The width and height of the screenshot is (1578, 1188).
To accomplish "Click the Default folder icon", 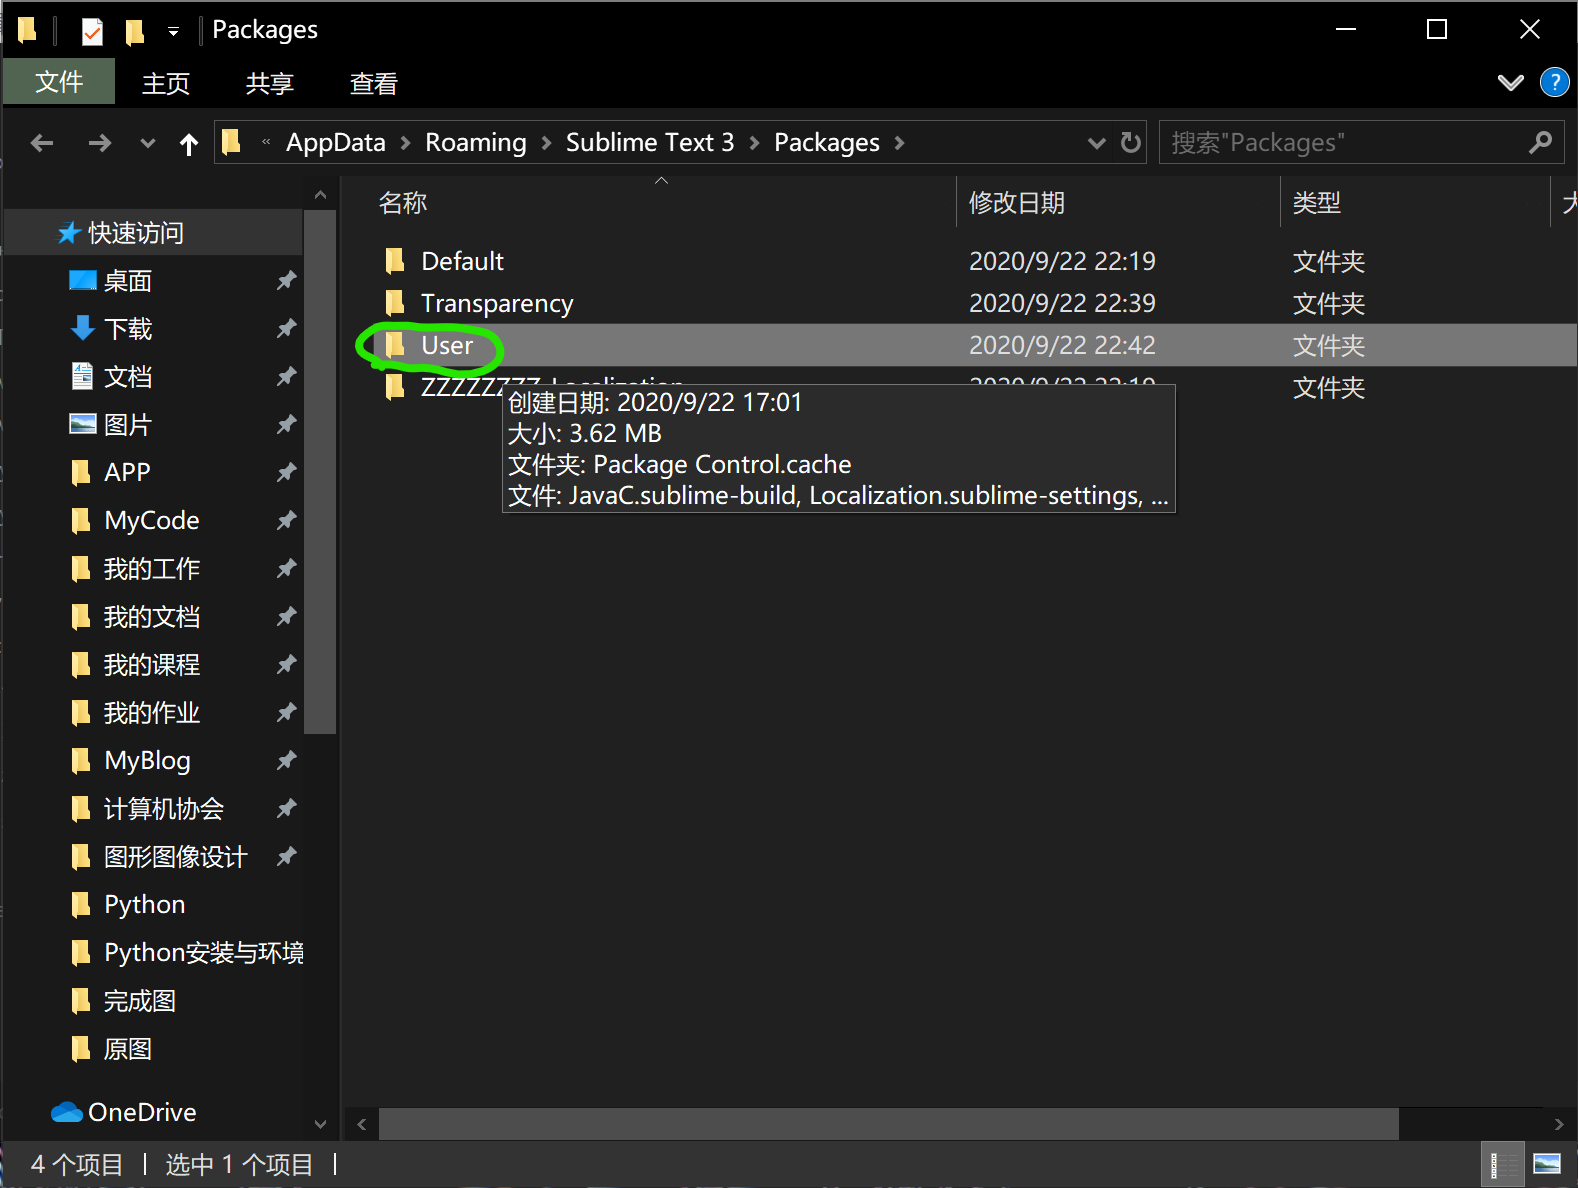I will point(395,261).
